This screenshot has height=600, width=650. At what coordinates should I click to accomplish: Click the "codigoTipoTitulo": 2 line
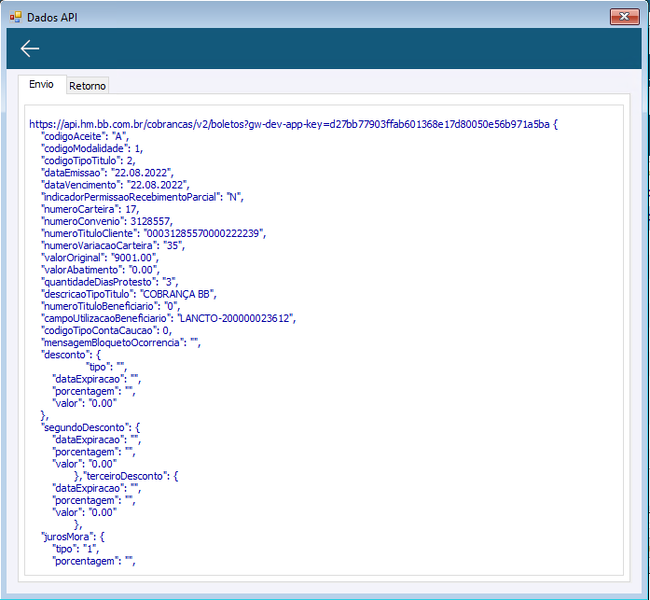pyautogui.click(x=88, y=160)
